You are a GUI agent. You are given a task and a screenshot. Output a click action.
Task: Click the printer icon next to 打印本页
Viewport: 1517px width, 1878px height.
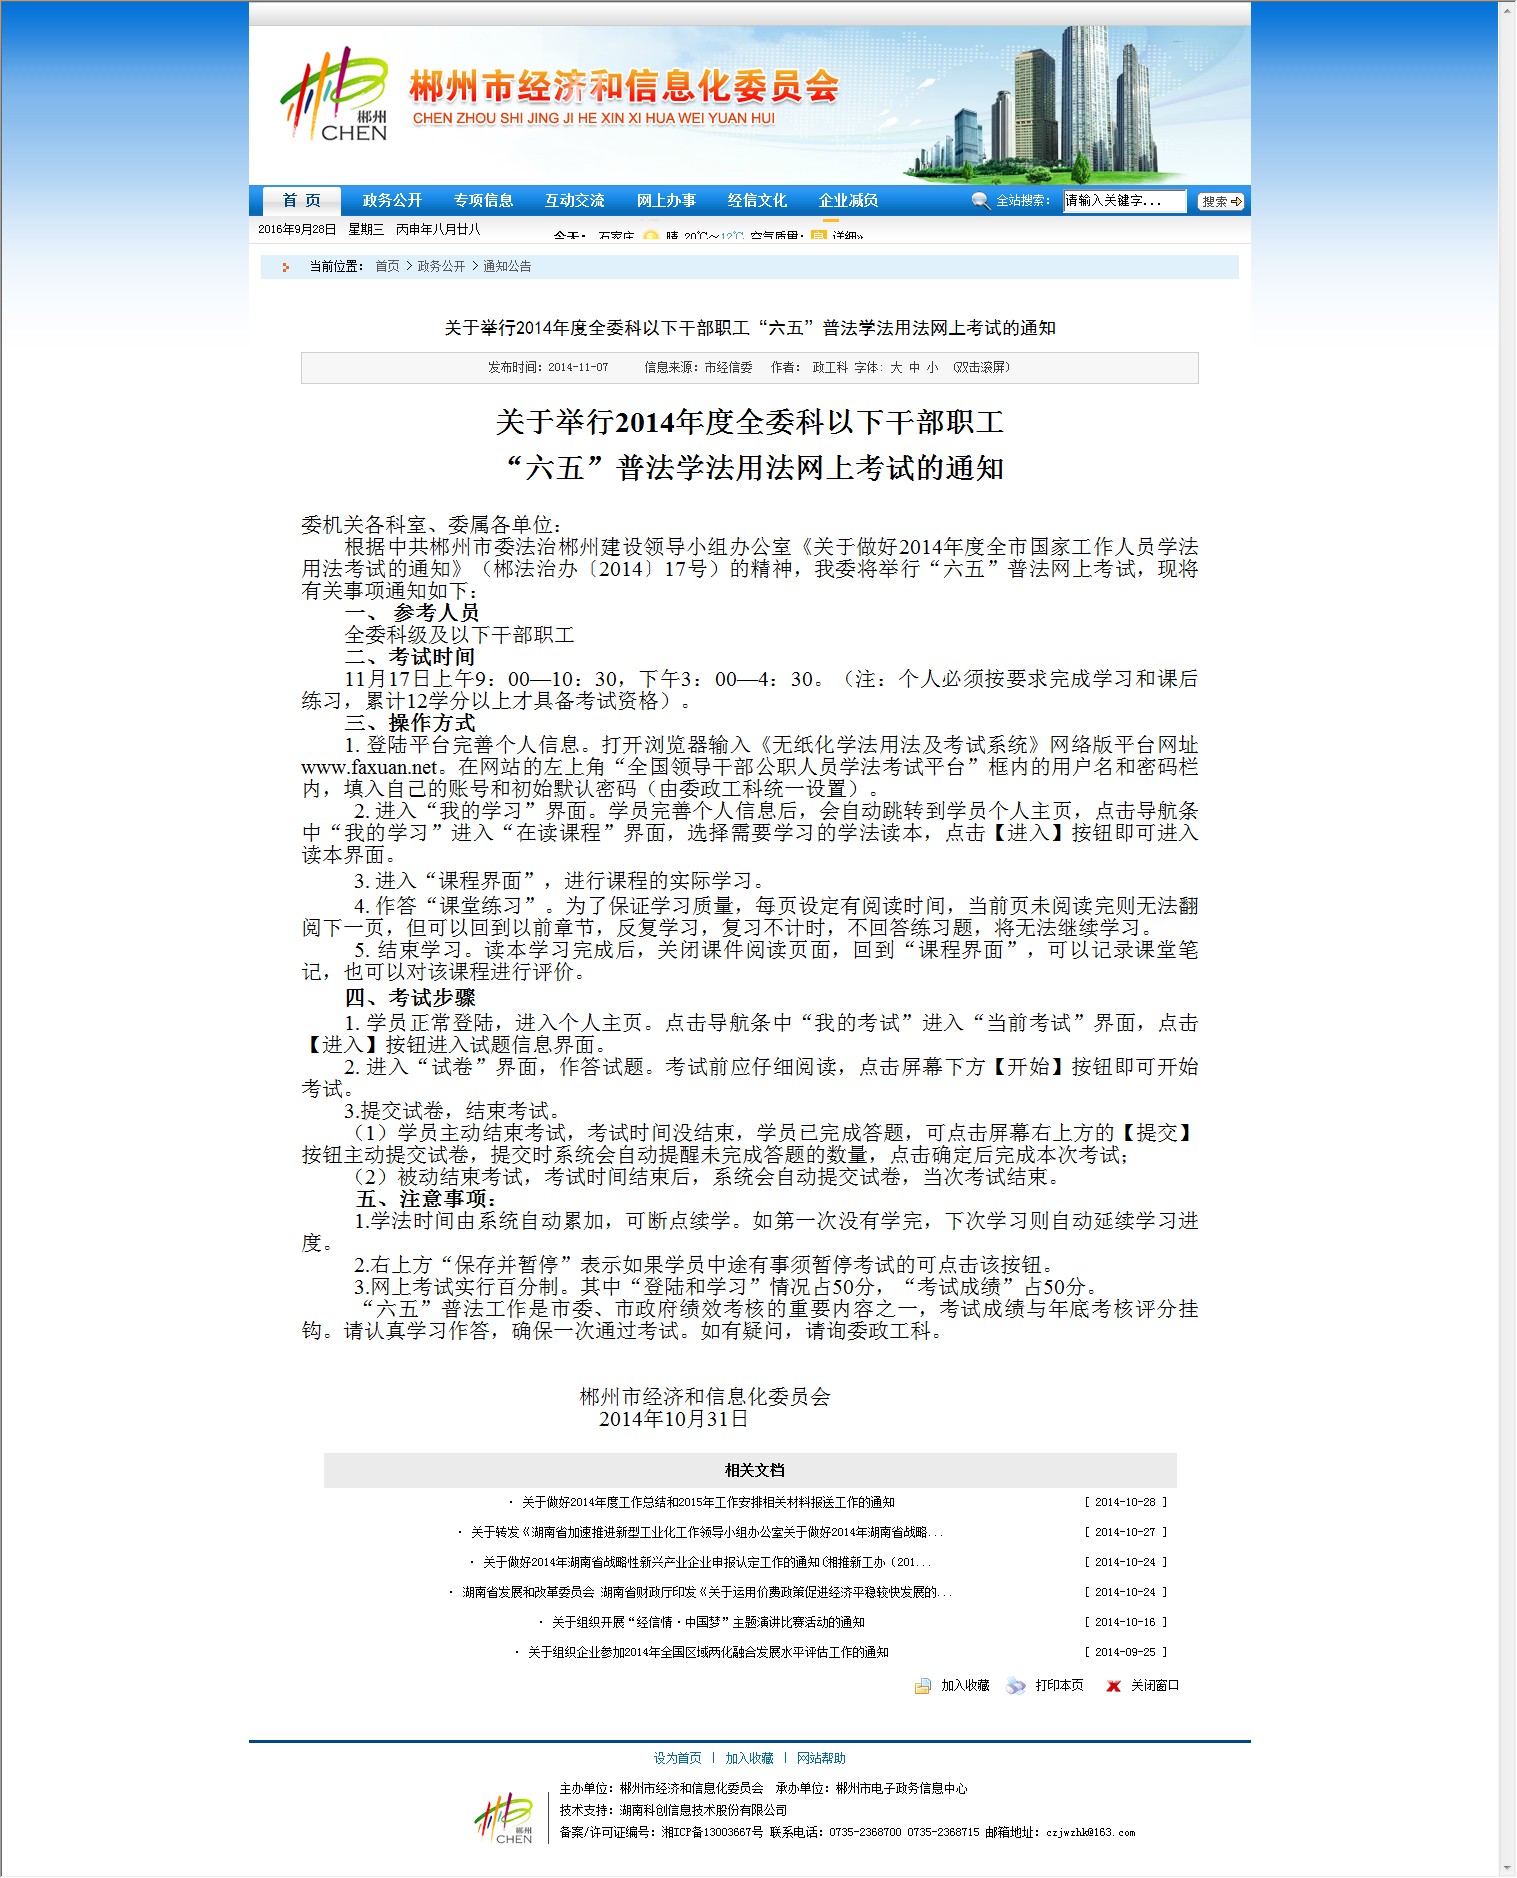coord(1016,1686)
